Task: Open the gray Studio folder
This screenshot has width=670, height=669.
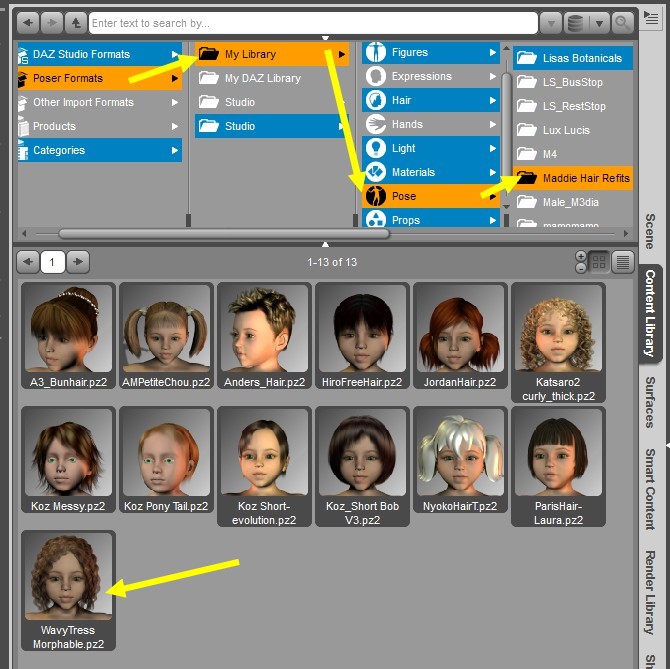Action: (x=272, y=102)
